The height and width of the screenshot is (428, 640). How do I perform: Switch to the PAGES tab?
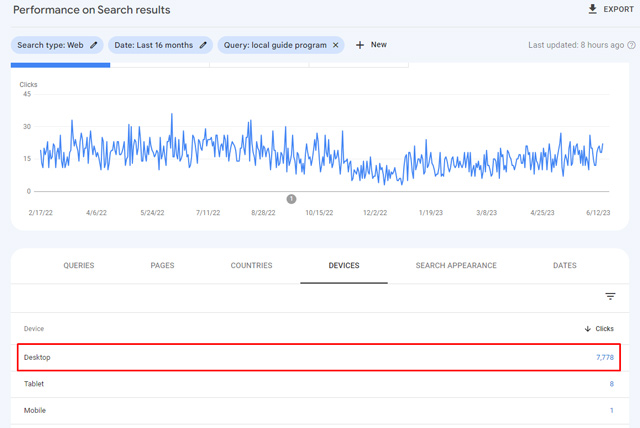pyautogui.click(x=162, y=266)
